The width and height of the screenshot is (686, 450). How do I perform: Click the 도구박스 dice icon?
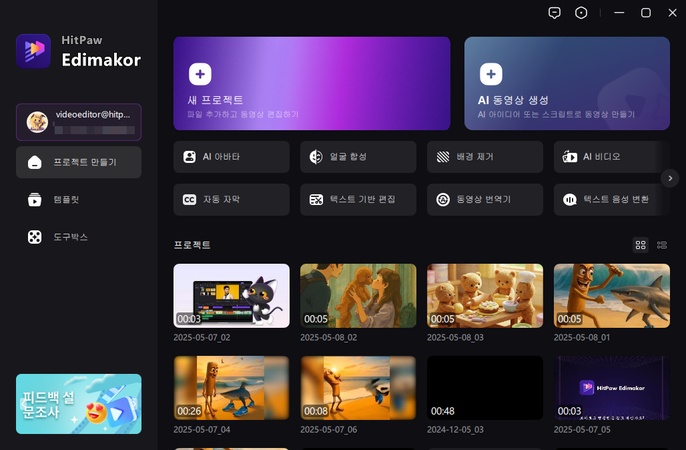pyautogui.click(x=35, y=237)
